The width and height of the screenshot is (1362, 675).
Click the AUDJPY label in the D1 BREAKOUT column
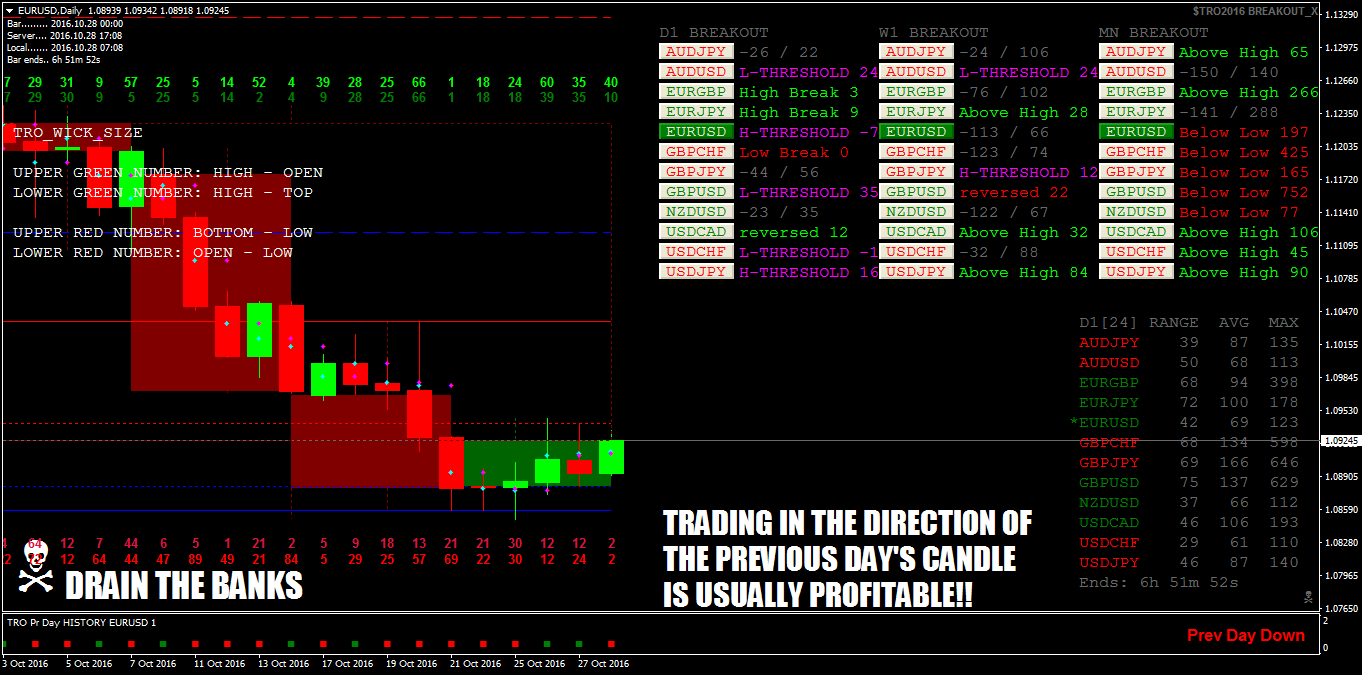tap(696, 51)
